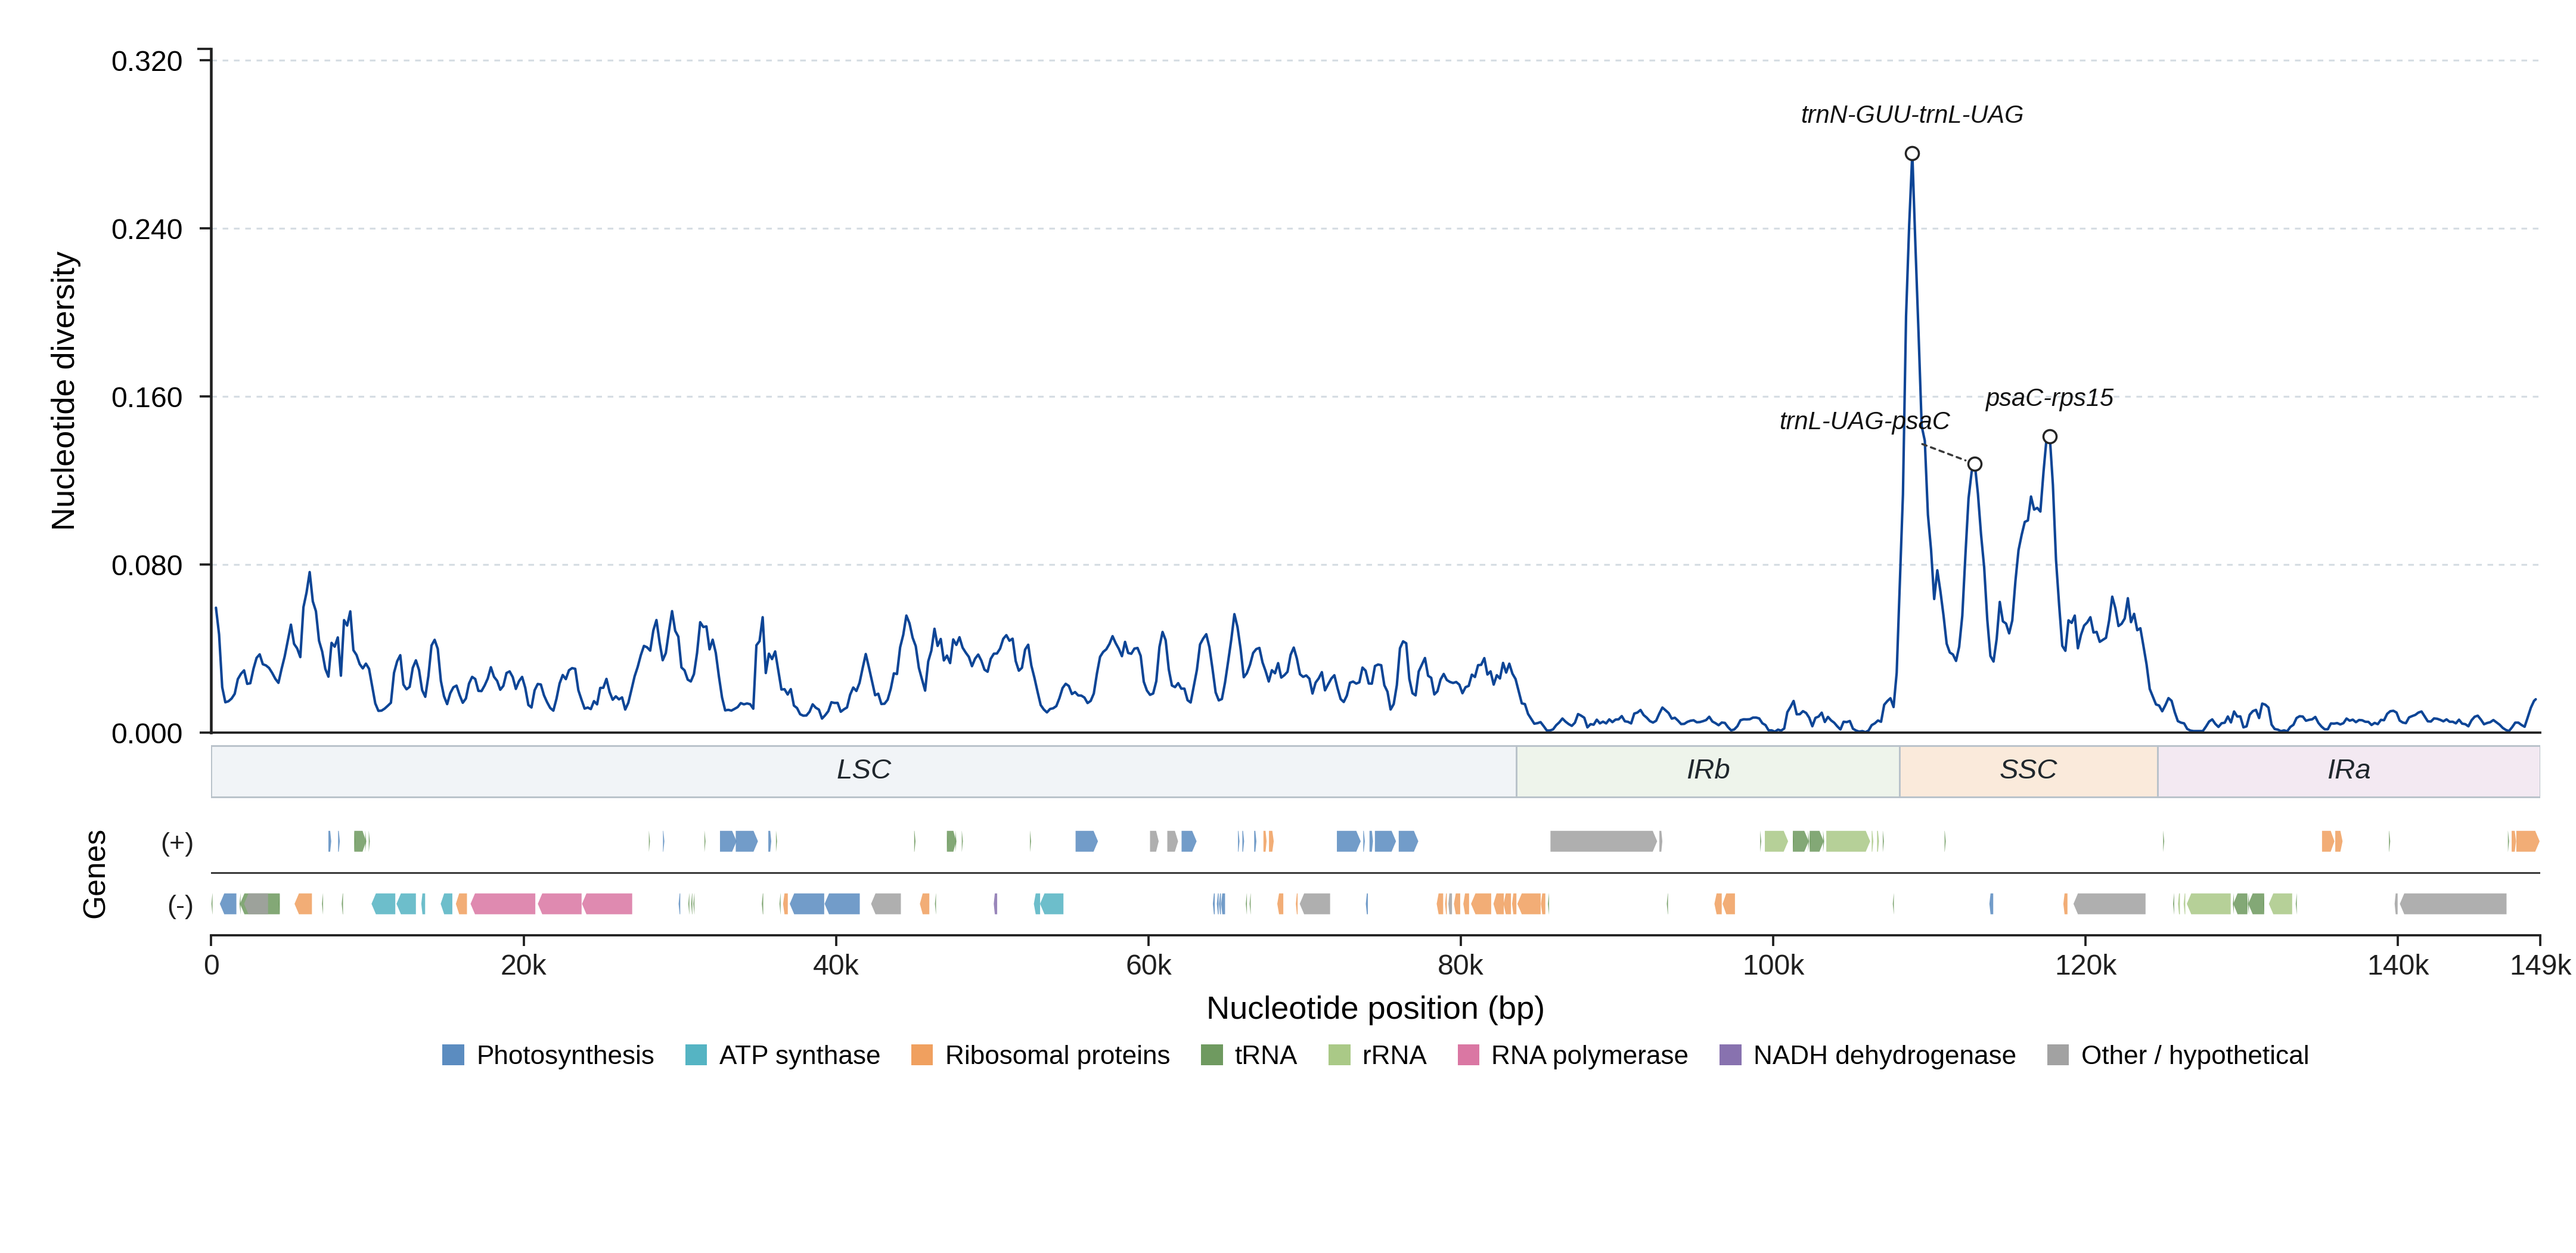
Task: Click the IRb region bar
Action: pyautogui.click(x=1708, y=771)
